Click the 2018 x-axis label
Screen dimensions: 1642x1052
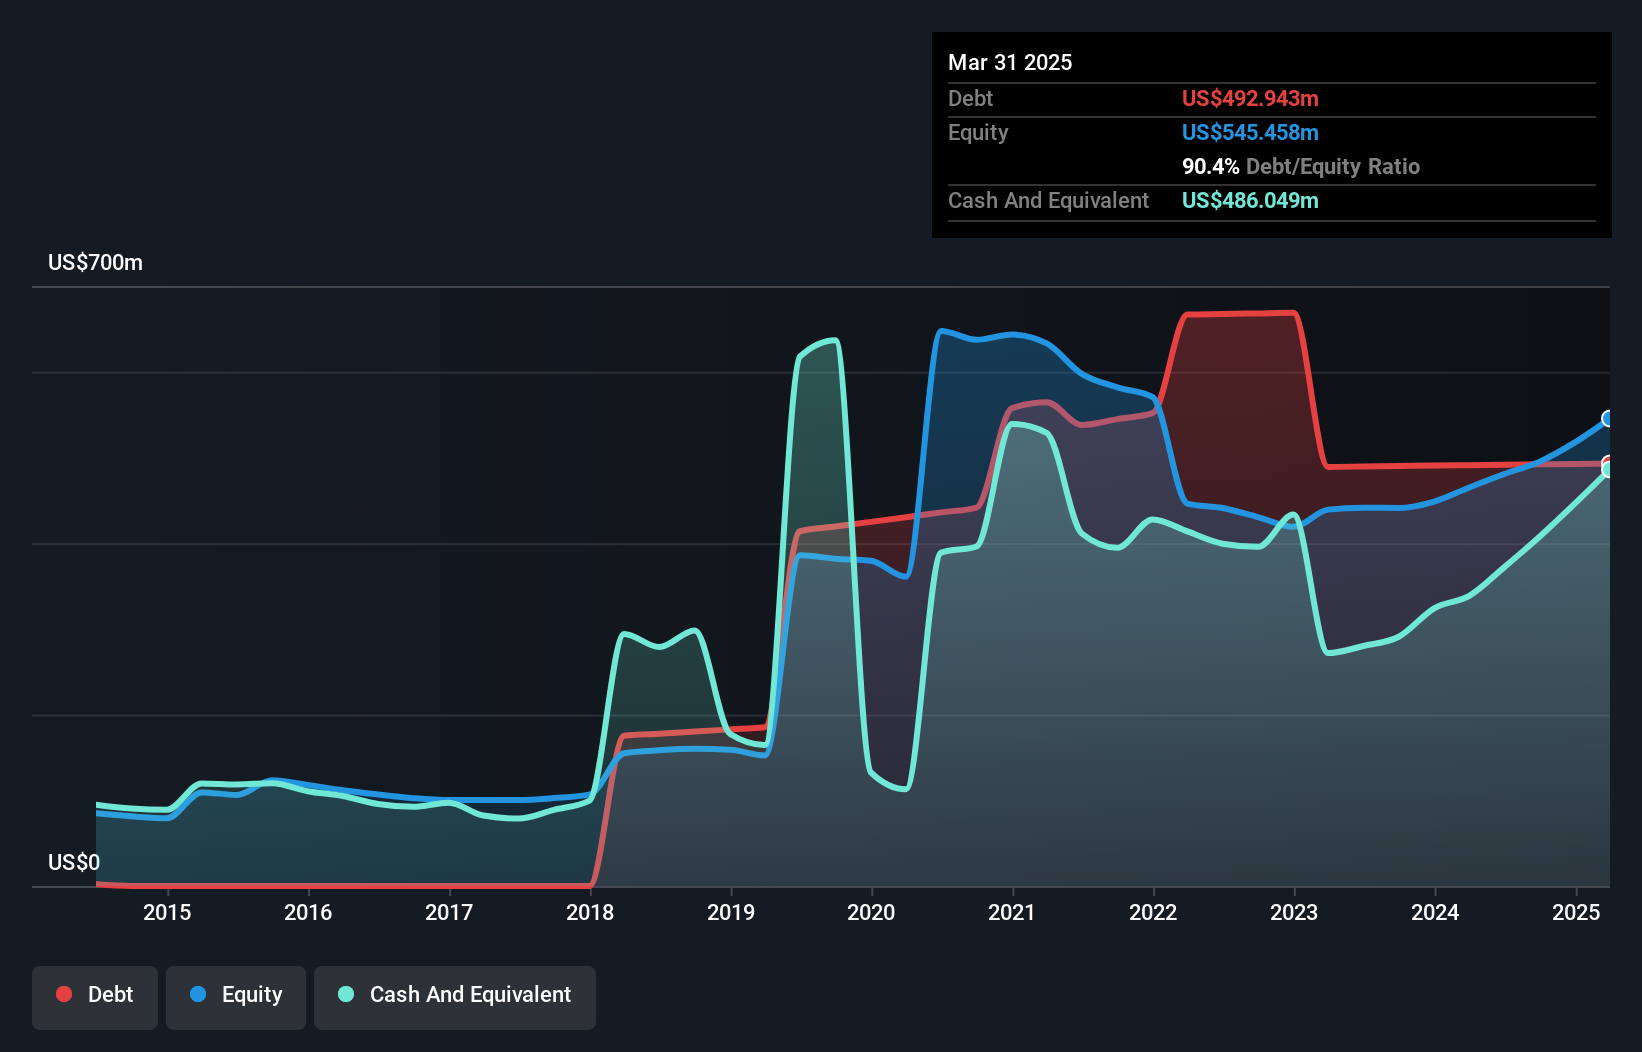pos(590,912)
